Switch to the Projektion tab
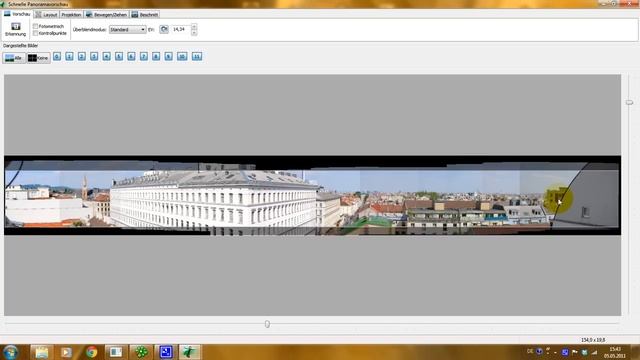 71,15
